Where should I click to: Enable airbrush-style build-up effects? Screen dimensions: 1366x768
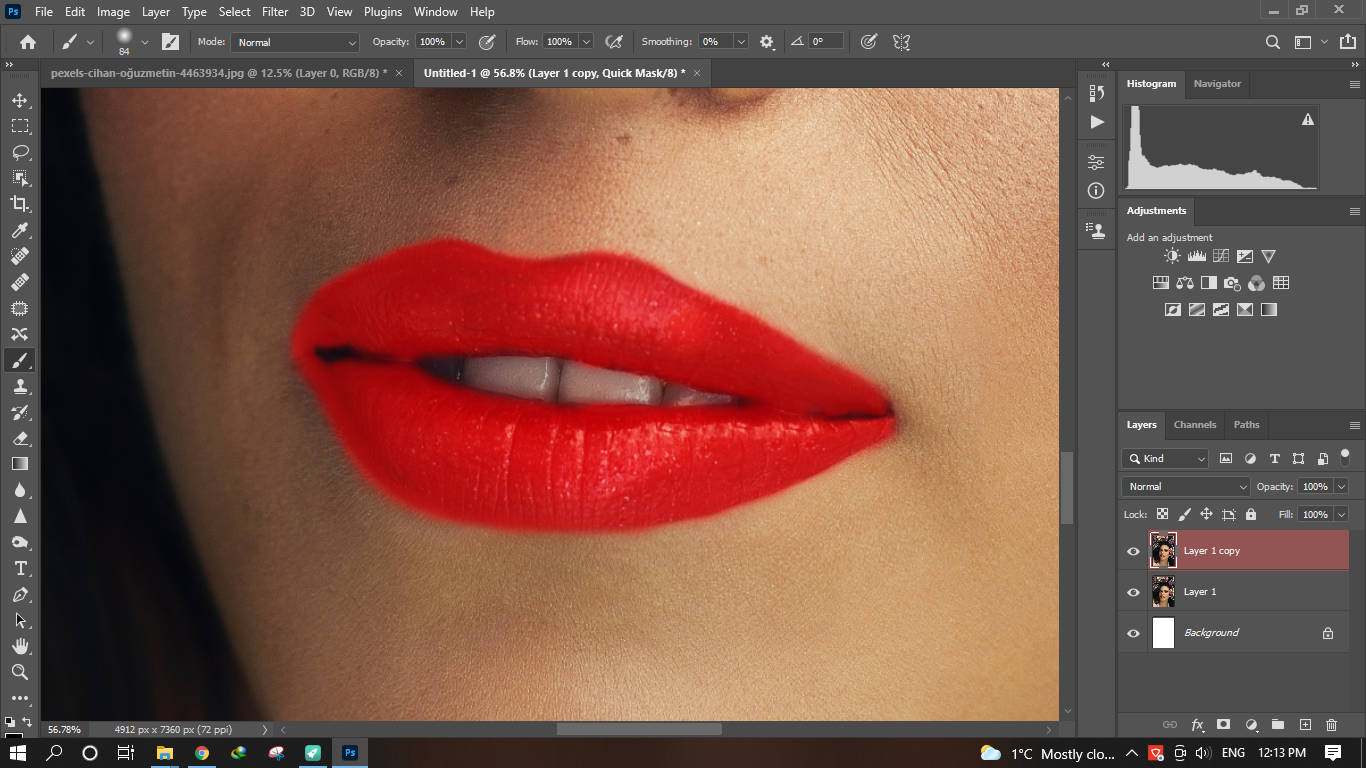click(615, 42)
